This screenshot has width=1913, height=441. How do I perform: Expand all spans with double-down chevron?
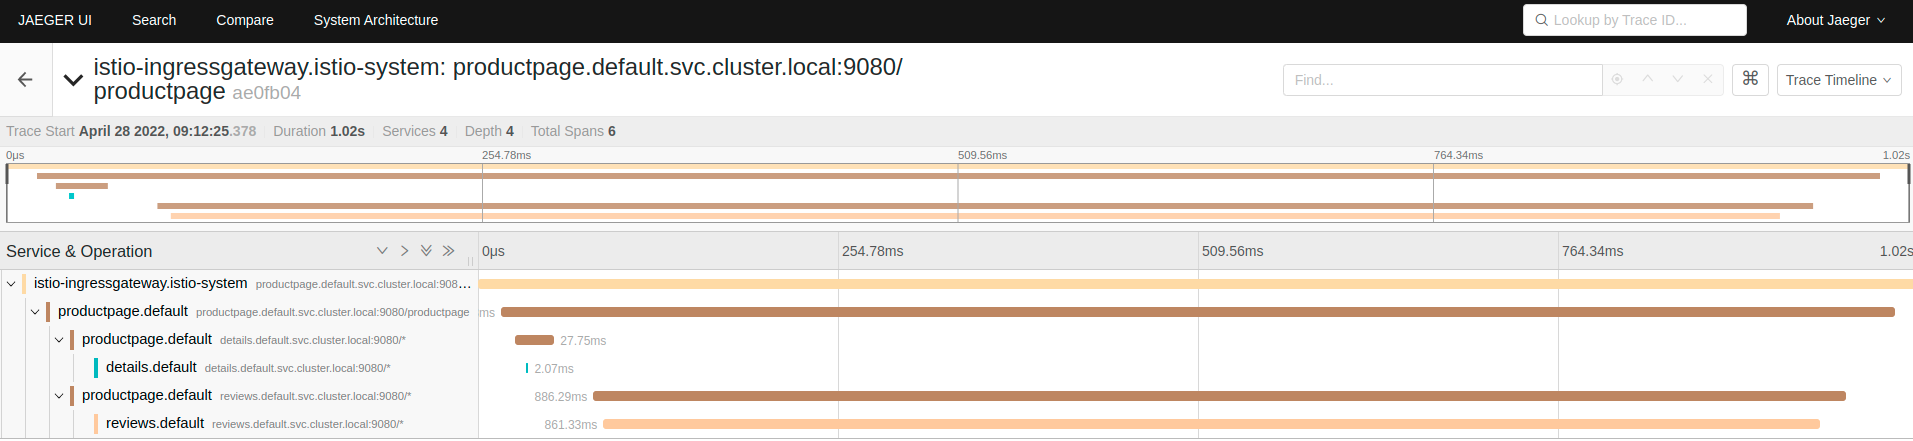(x=426, y=251)
